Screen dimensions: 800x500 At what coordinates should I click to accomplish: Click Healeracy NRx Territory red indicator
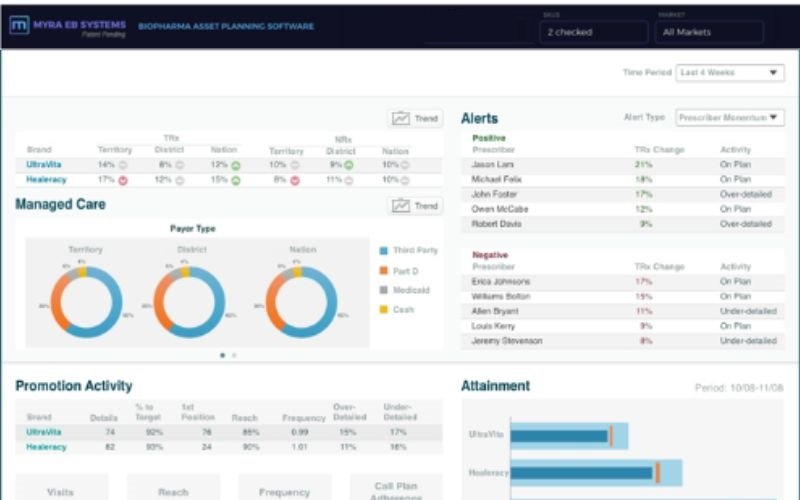[x=295, y=181]
